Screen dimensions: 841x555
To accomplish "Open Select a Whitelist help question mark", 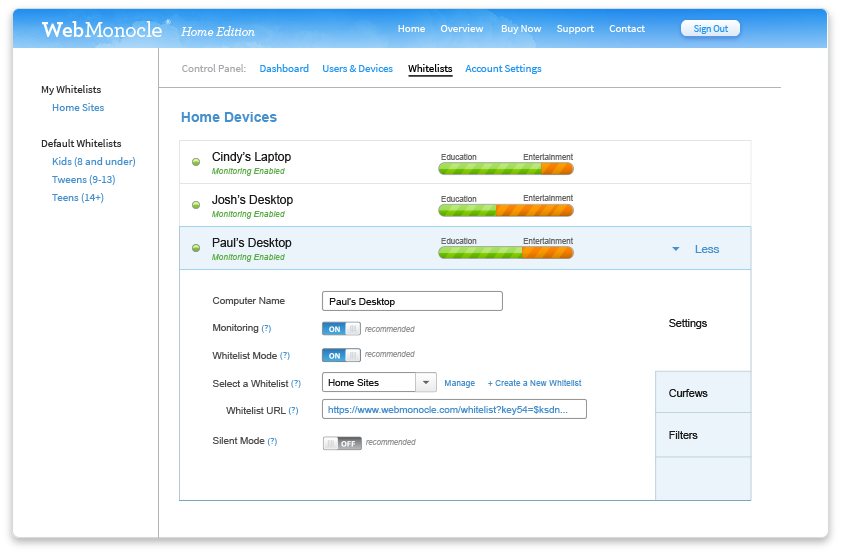I will tap(296, 383).
